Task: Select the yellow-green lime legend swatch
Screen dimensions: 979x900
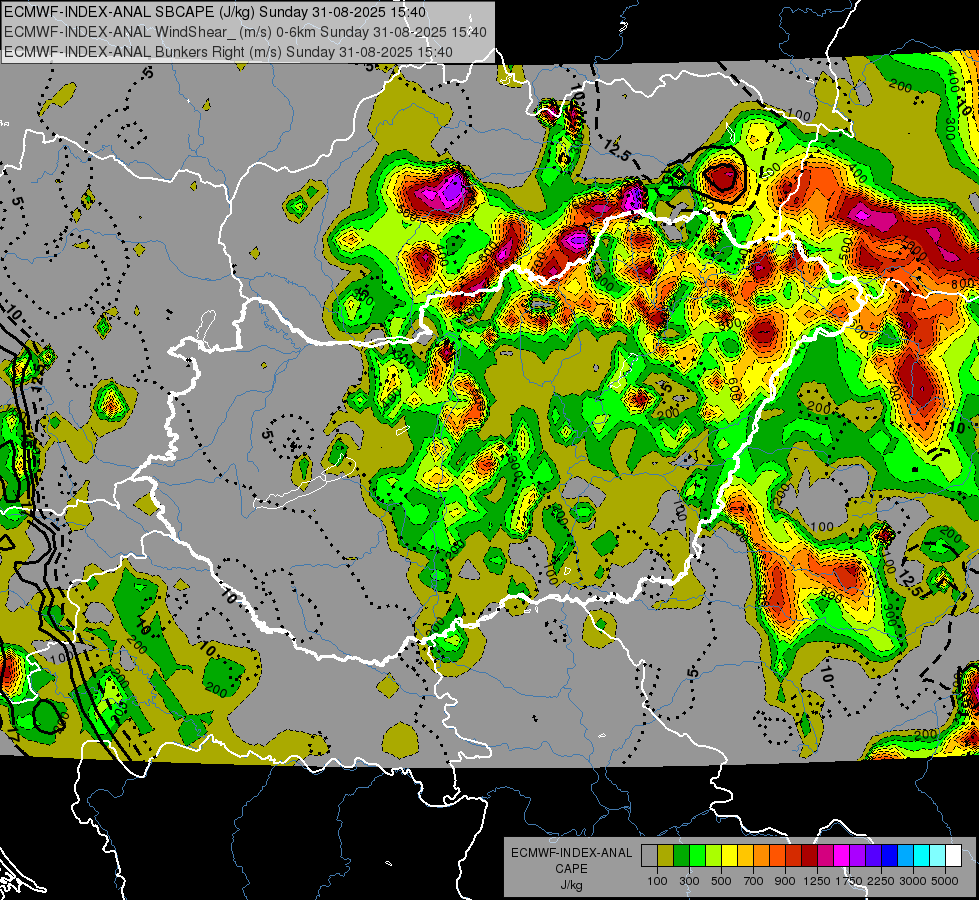Action: coord(713,856)
